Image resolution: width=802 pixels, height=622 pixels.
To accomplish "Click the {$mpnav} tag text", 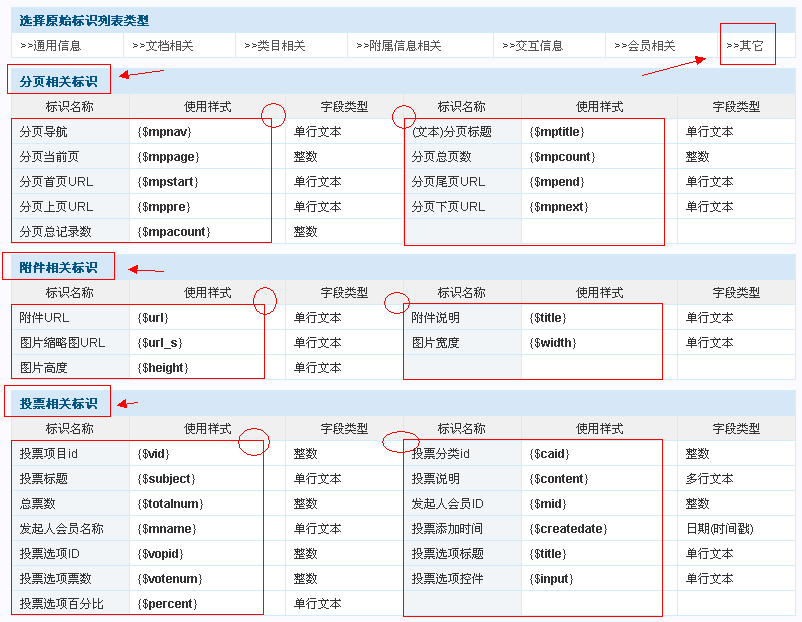I will tap(164, 132).
